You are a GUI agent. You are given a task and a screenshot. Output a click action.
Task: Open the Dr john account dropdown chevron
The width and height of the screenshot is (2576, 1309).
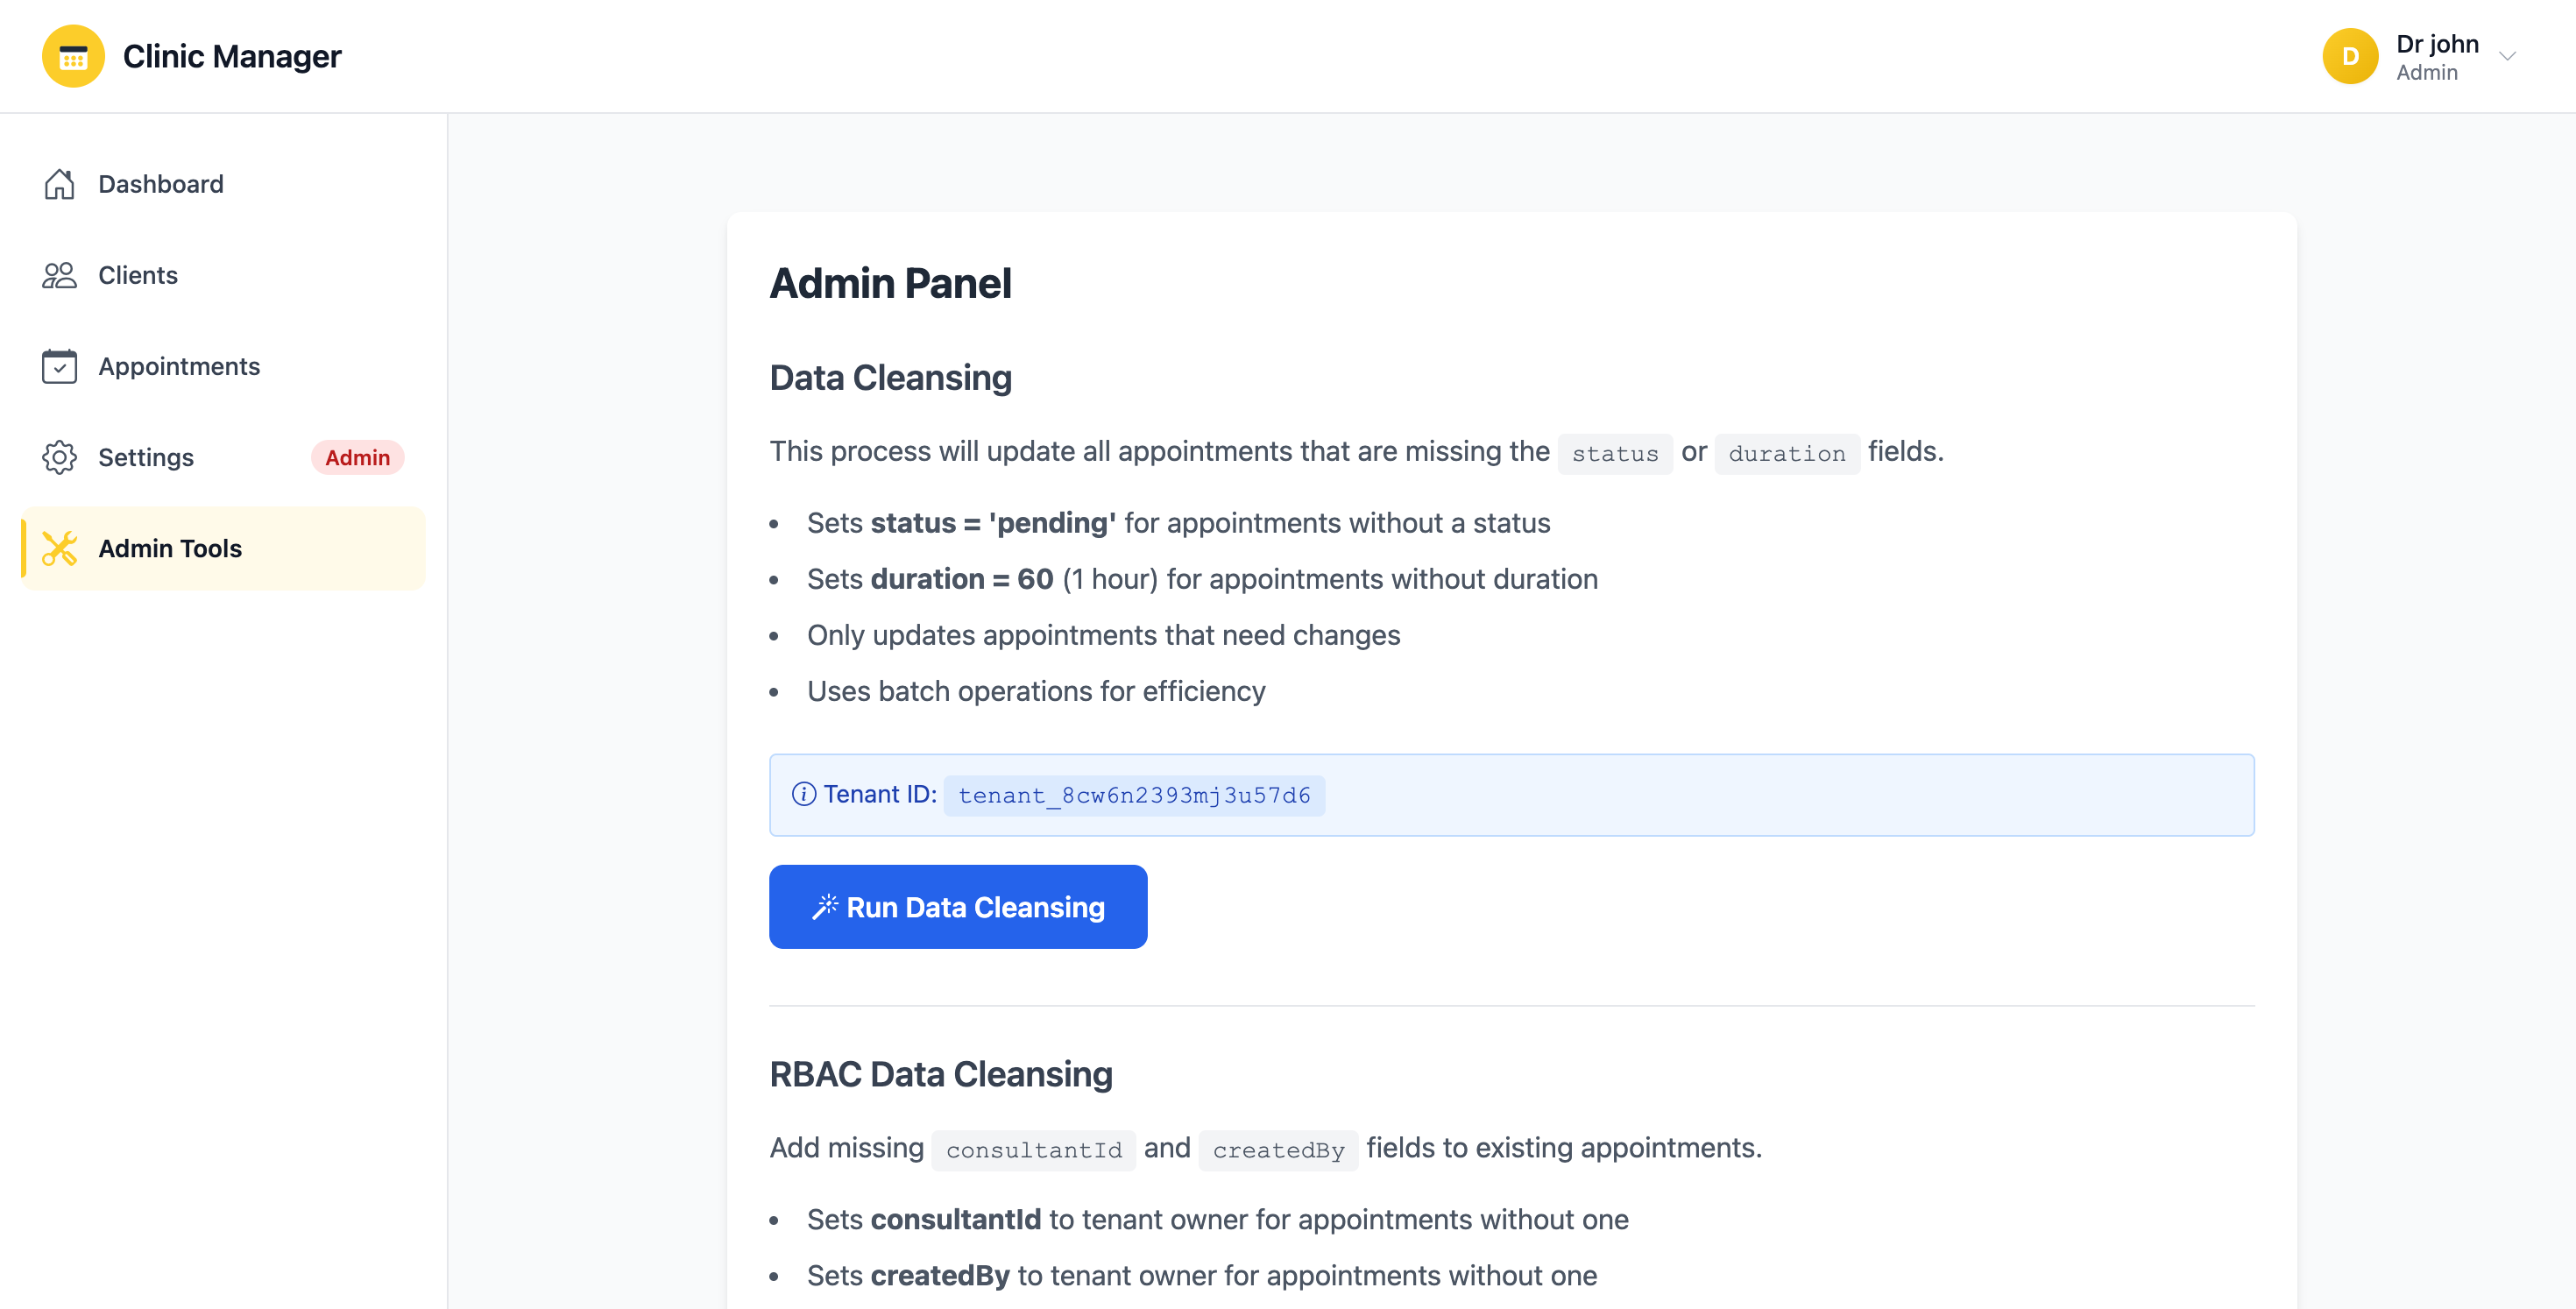tap(2508, 56)
